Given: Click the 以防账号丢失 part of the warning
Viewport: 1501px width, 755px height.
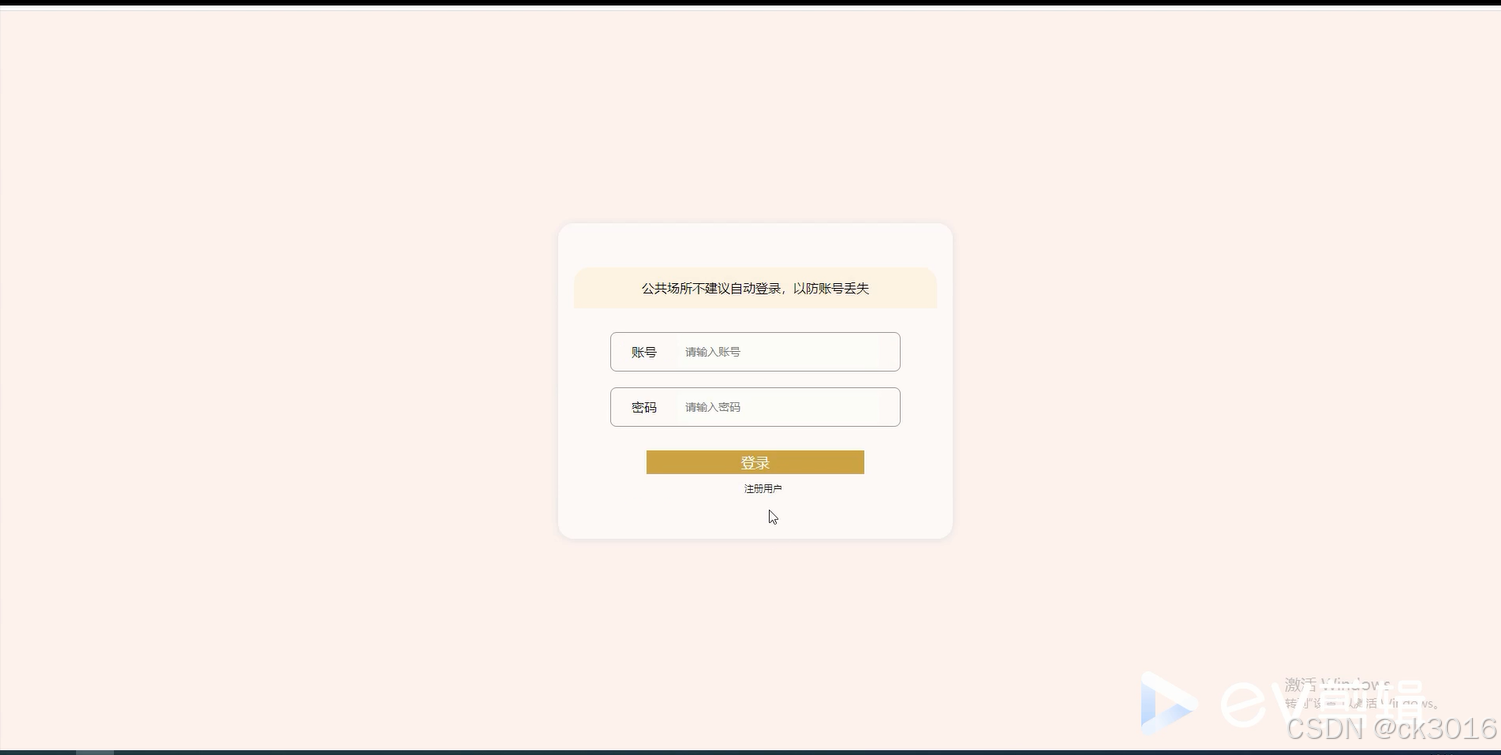Looking at the screenshot, I should pyautogui.click(x=831, y=288).
